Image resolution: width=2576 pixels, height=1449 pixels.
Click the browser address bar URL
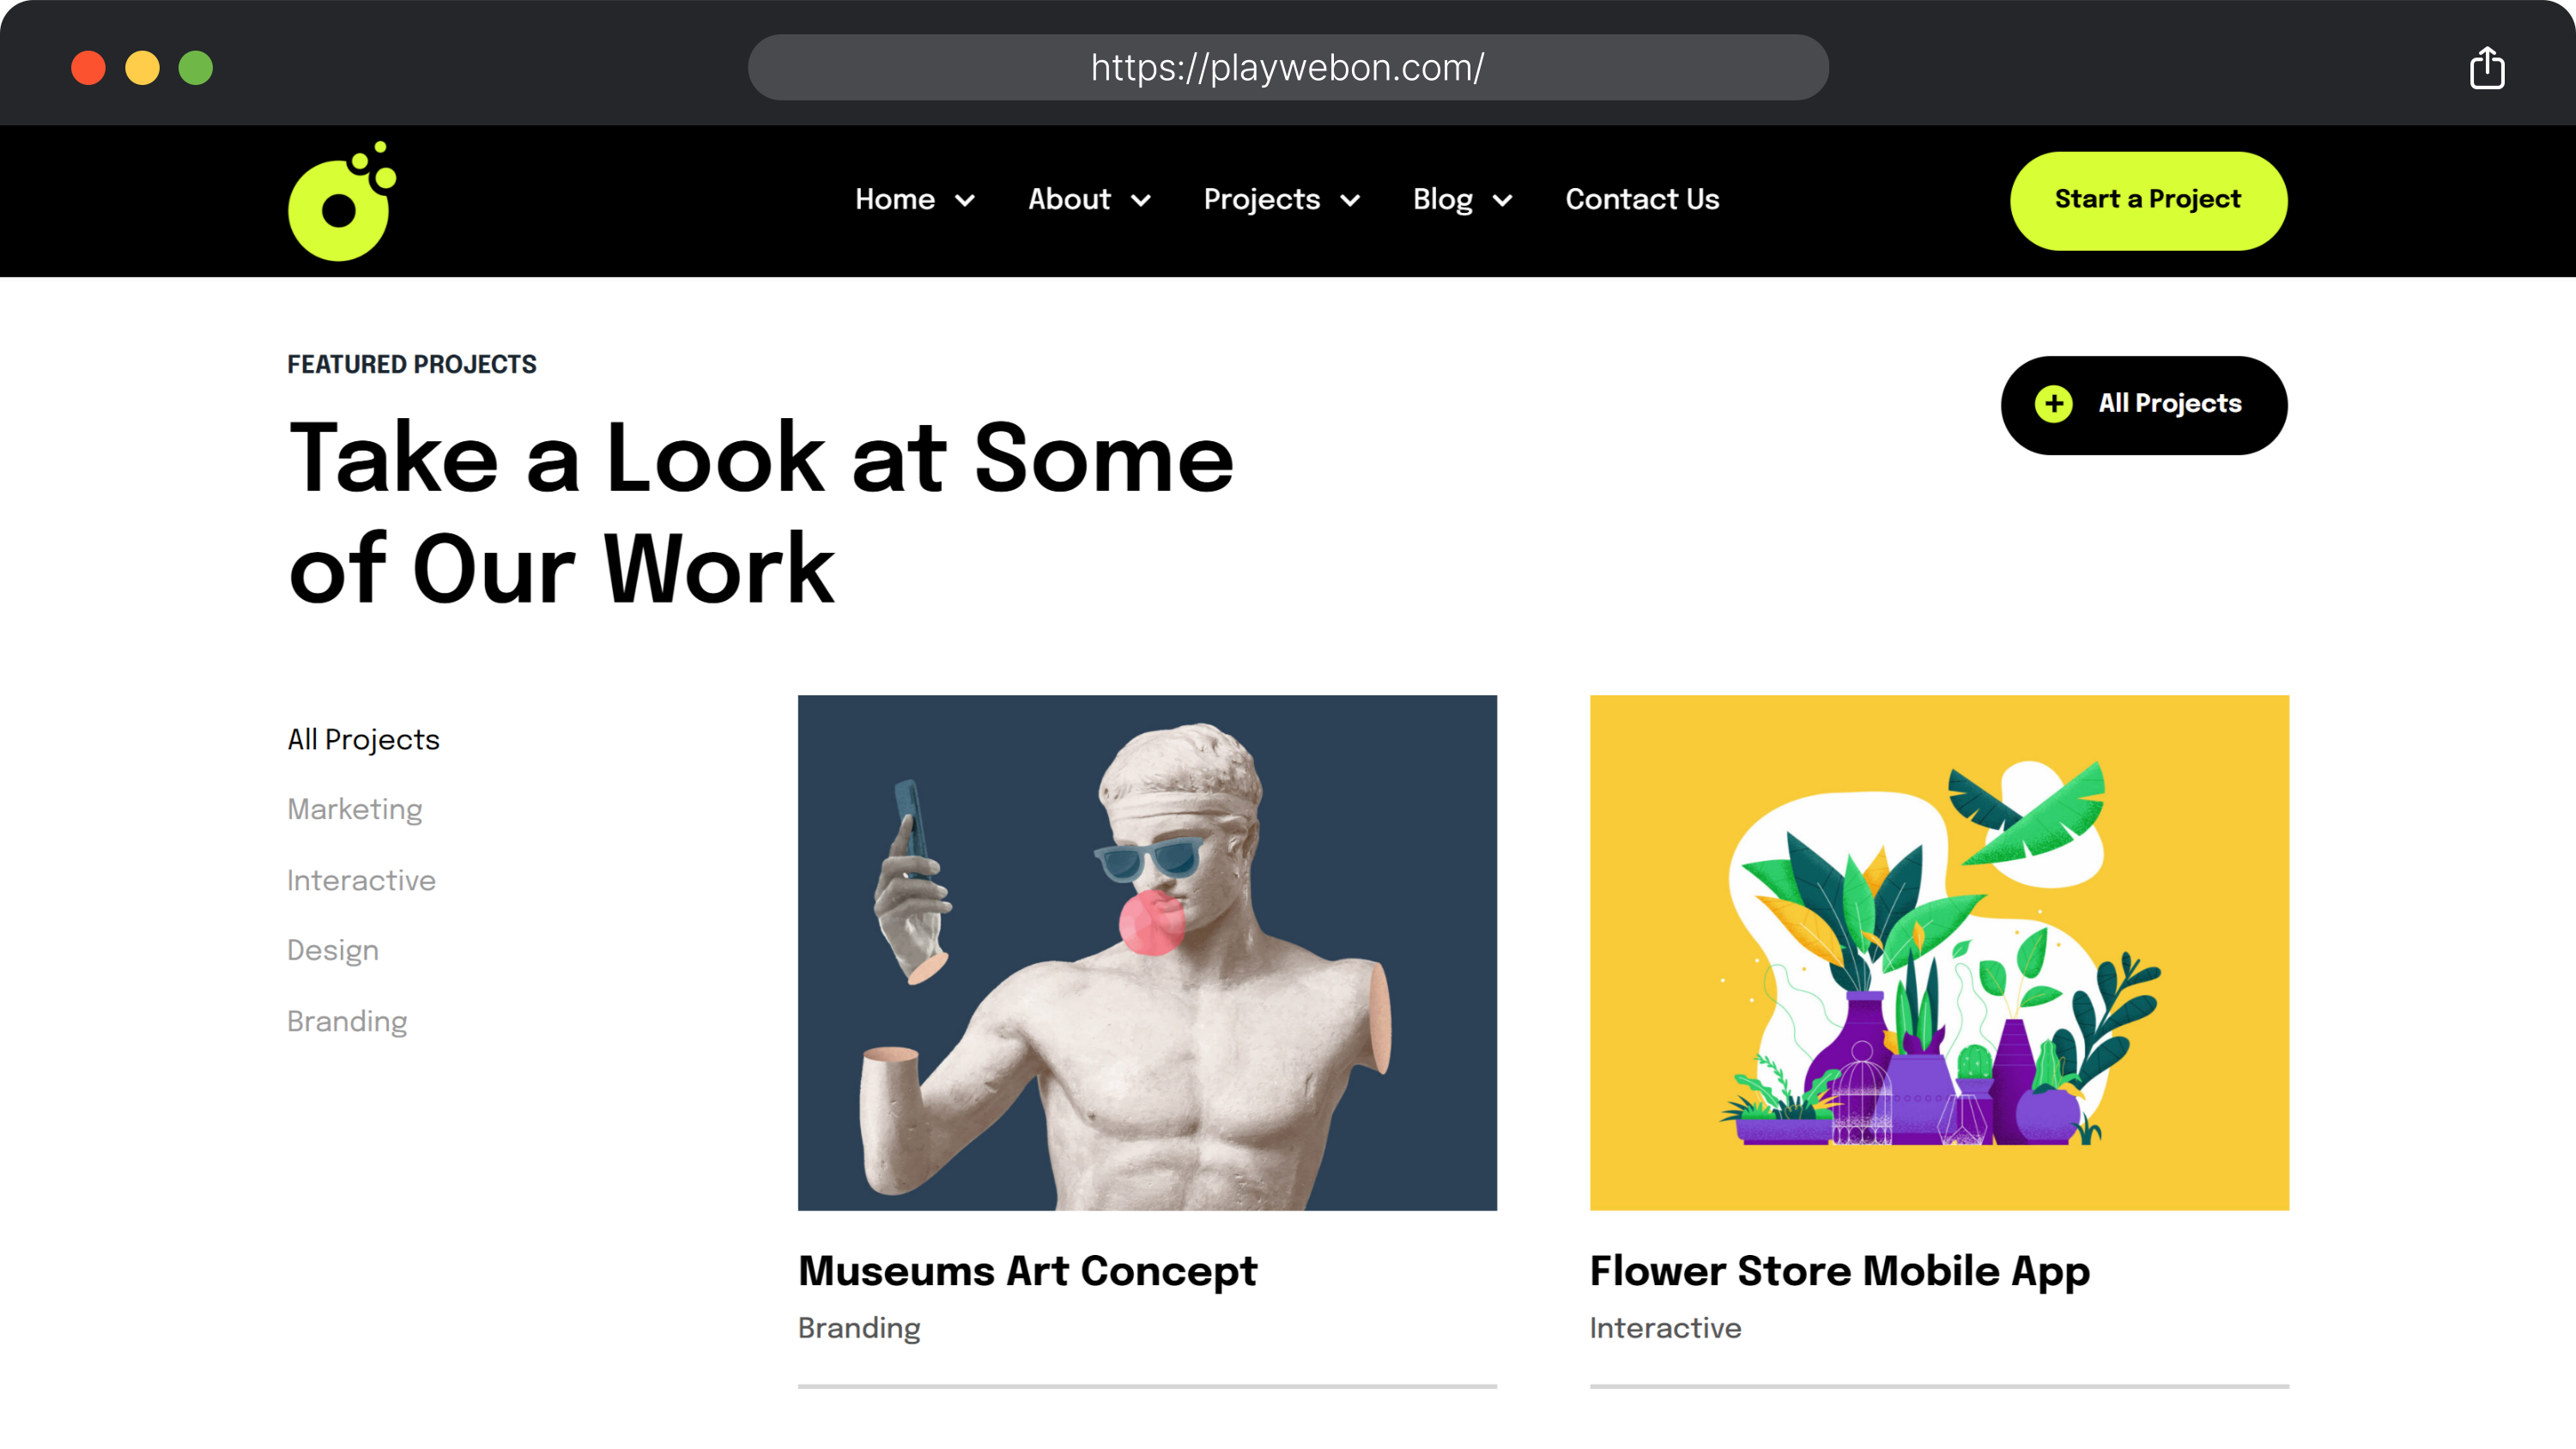[x=1288, y=67]
